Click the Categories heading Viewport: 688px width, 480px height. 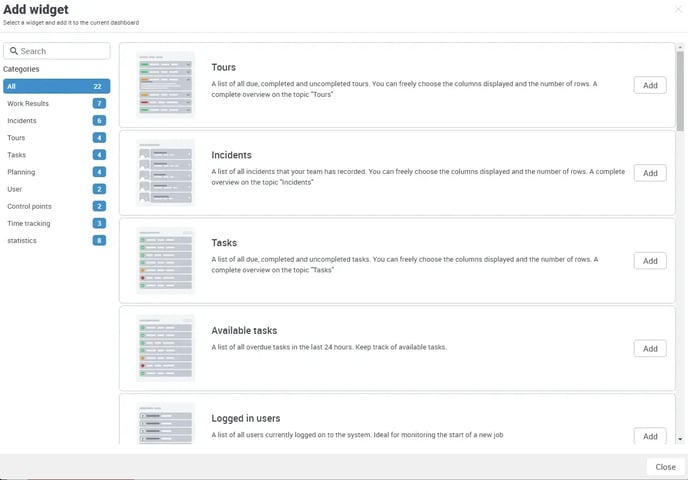click(x=21, y=69)
